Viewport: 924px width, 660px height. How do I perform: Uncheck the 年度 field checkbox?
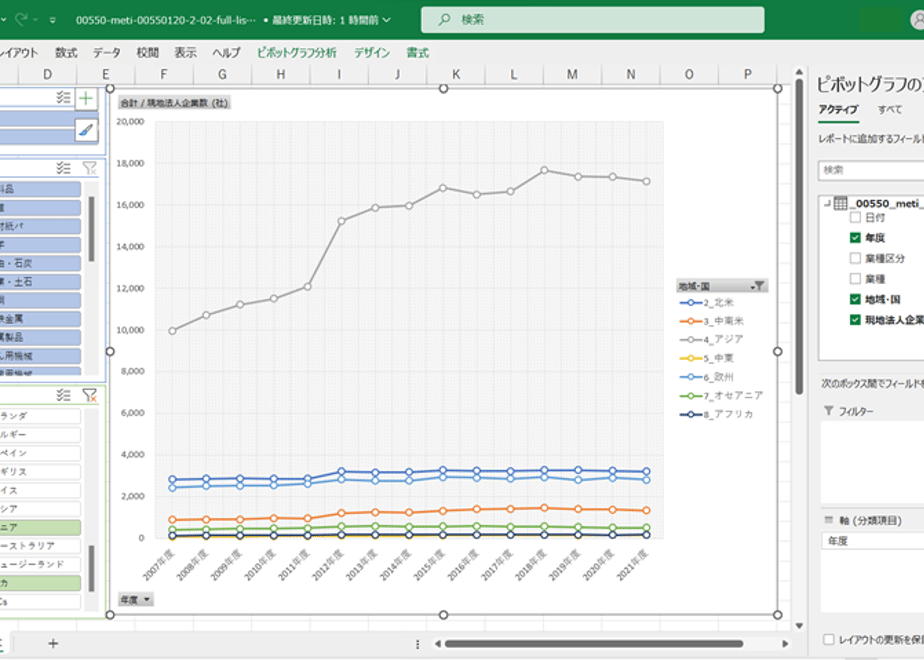855,237
